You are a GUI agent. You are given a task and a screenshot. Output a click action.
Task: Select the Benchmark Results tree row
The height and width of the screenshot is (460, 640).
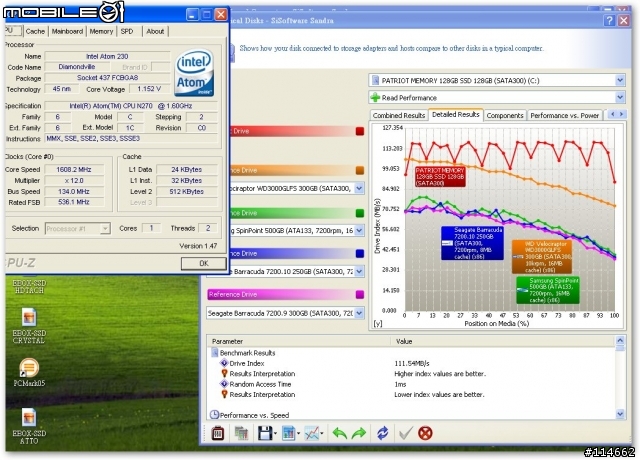(247, 353)
